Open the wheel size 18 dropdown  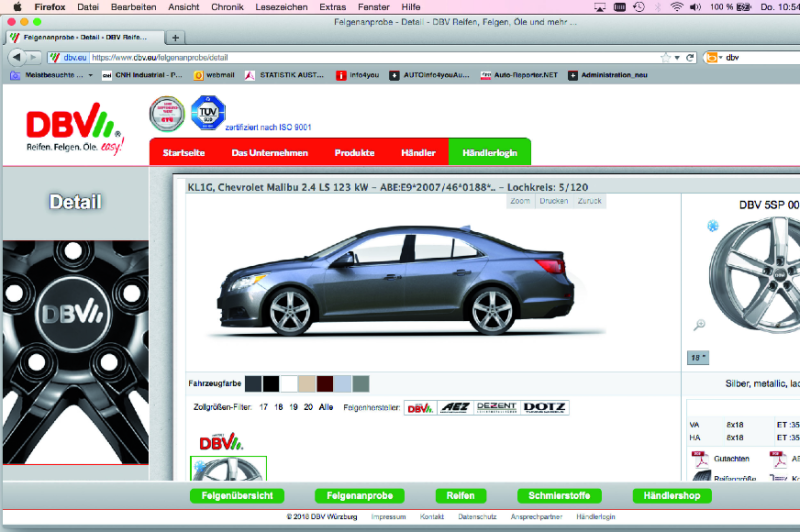pyautogui.click(x=698, y=357)
